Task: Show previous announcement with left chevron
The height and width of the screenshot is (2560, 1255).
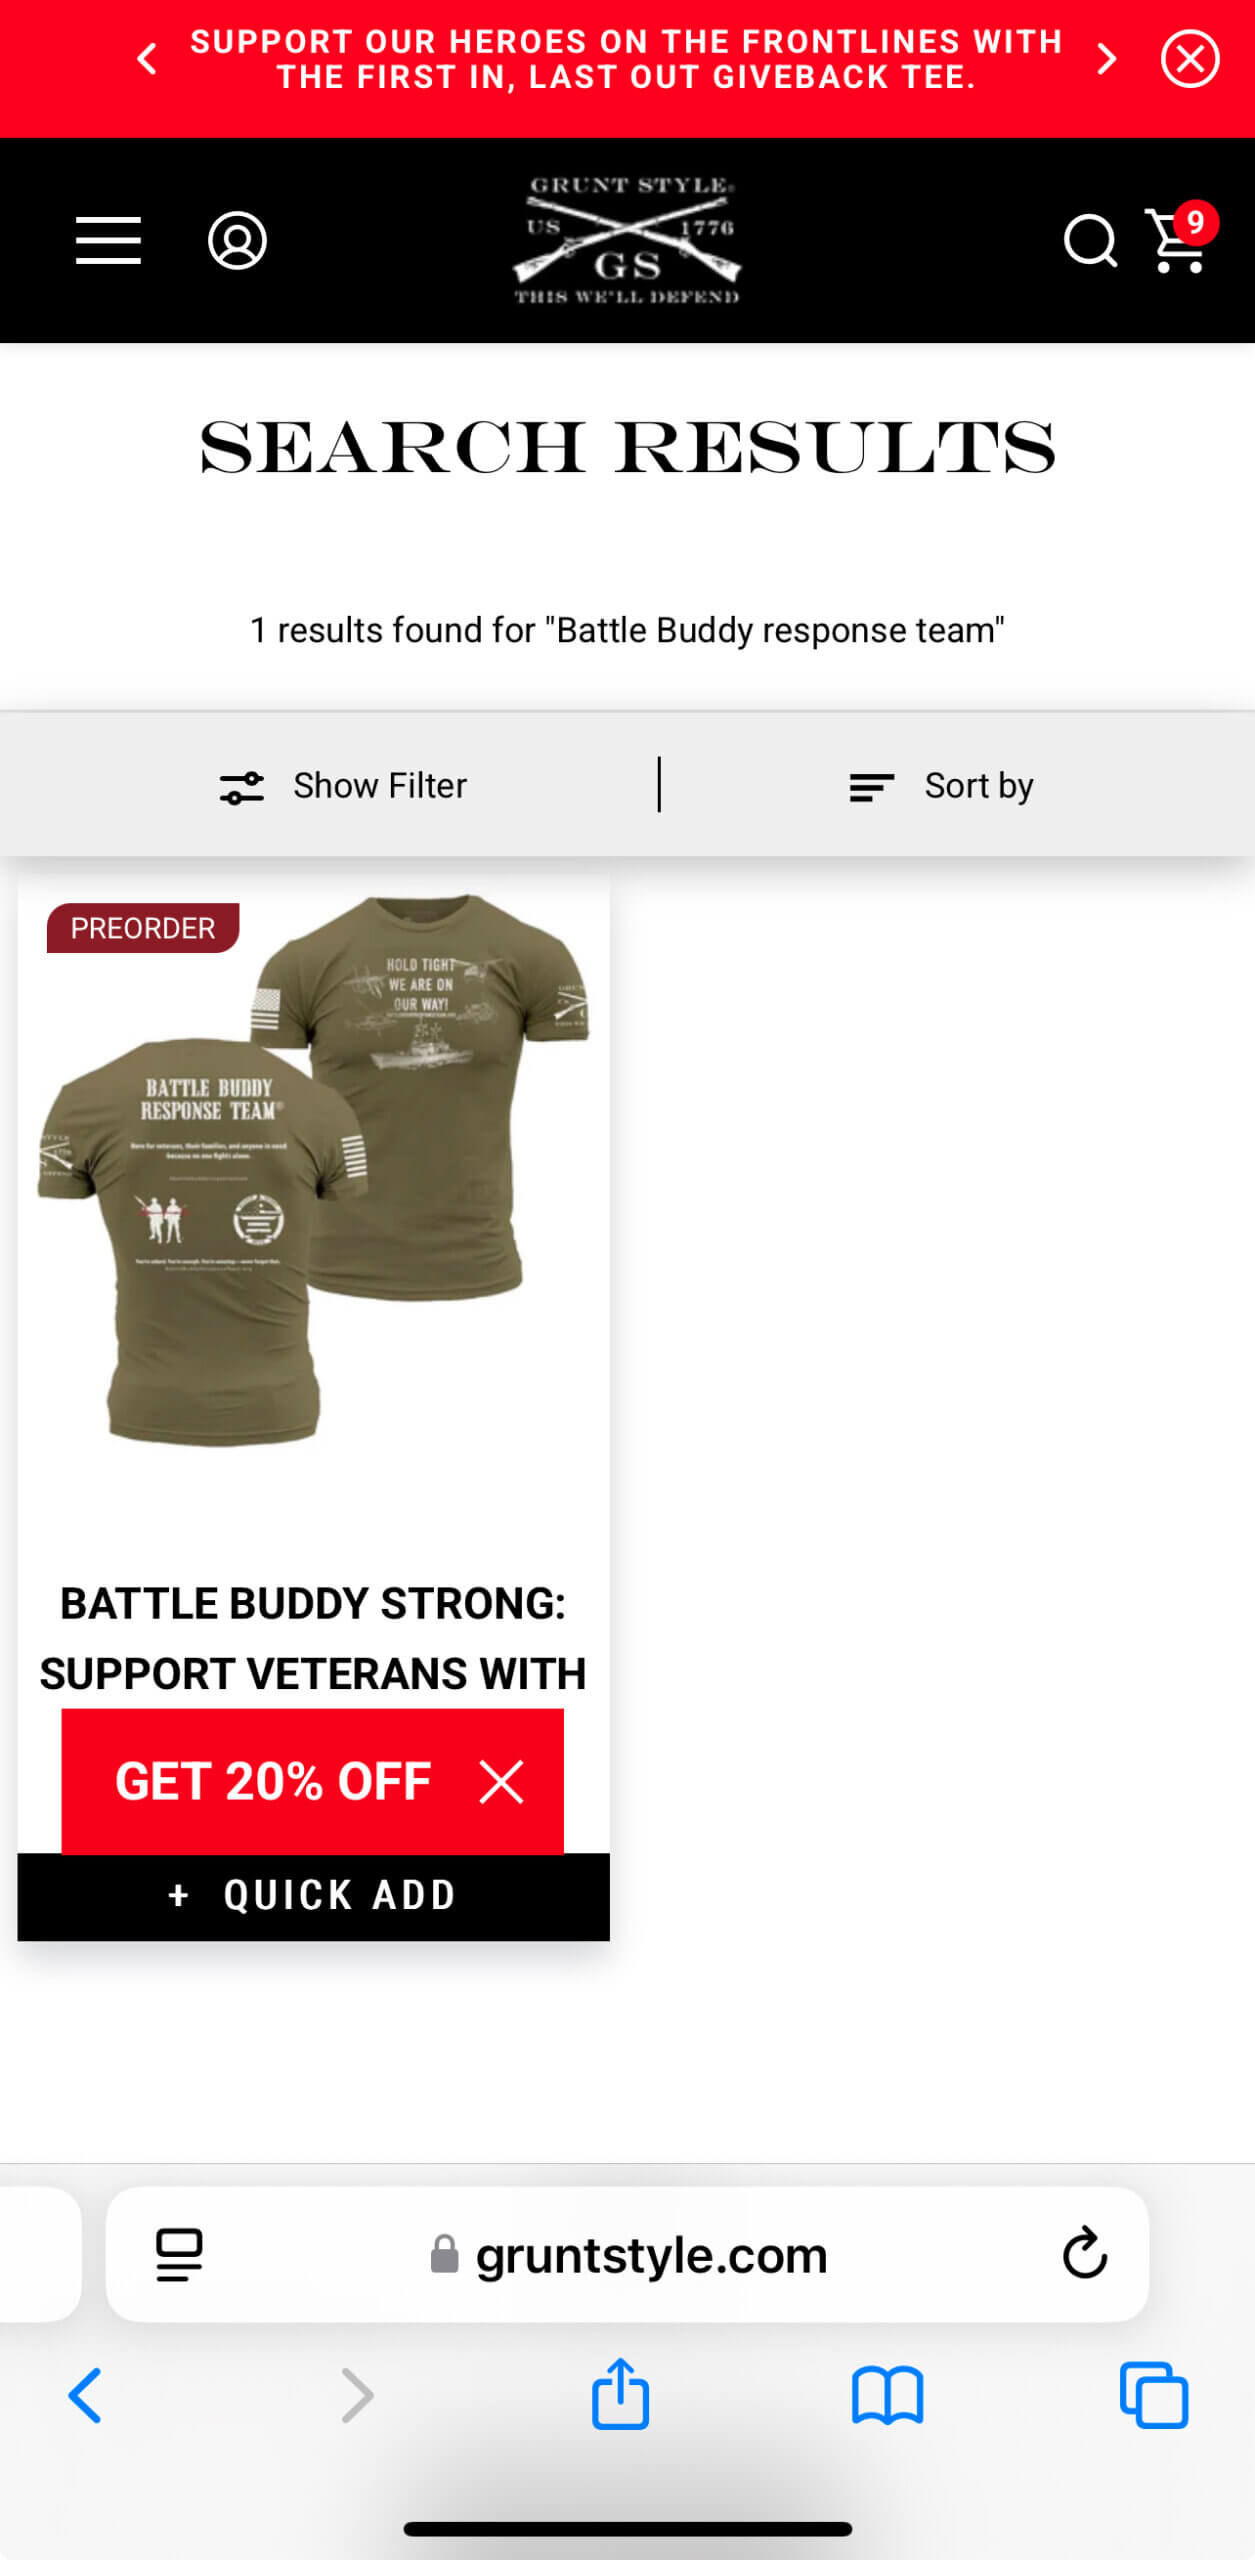Action: pos(147,59)
